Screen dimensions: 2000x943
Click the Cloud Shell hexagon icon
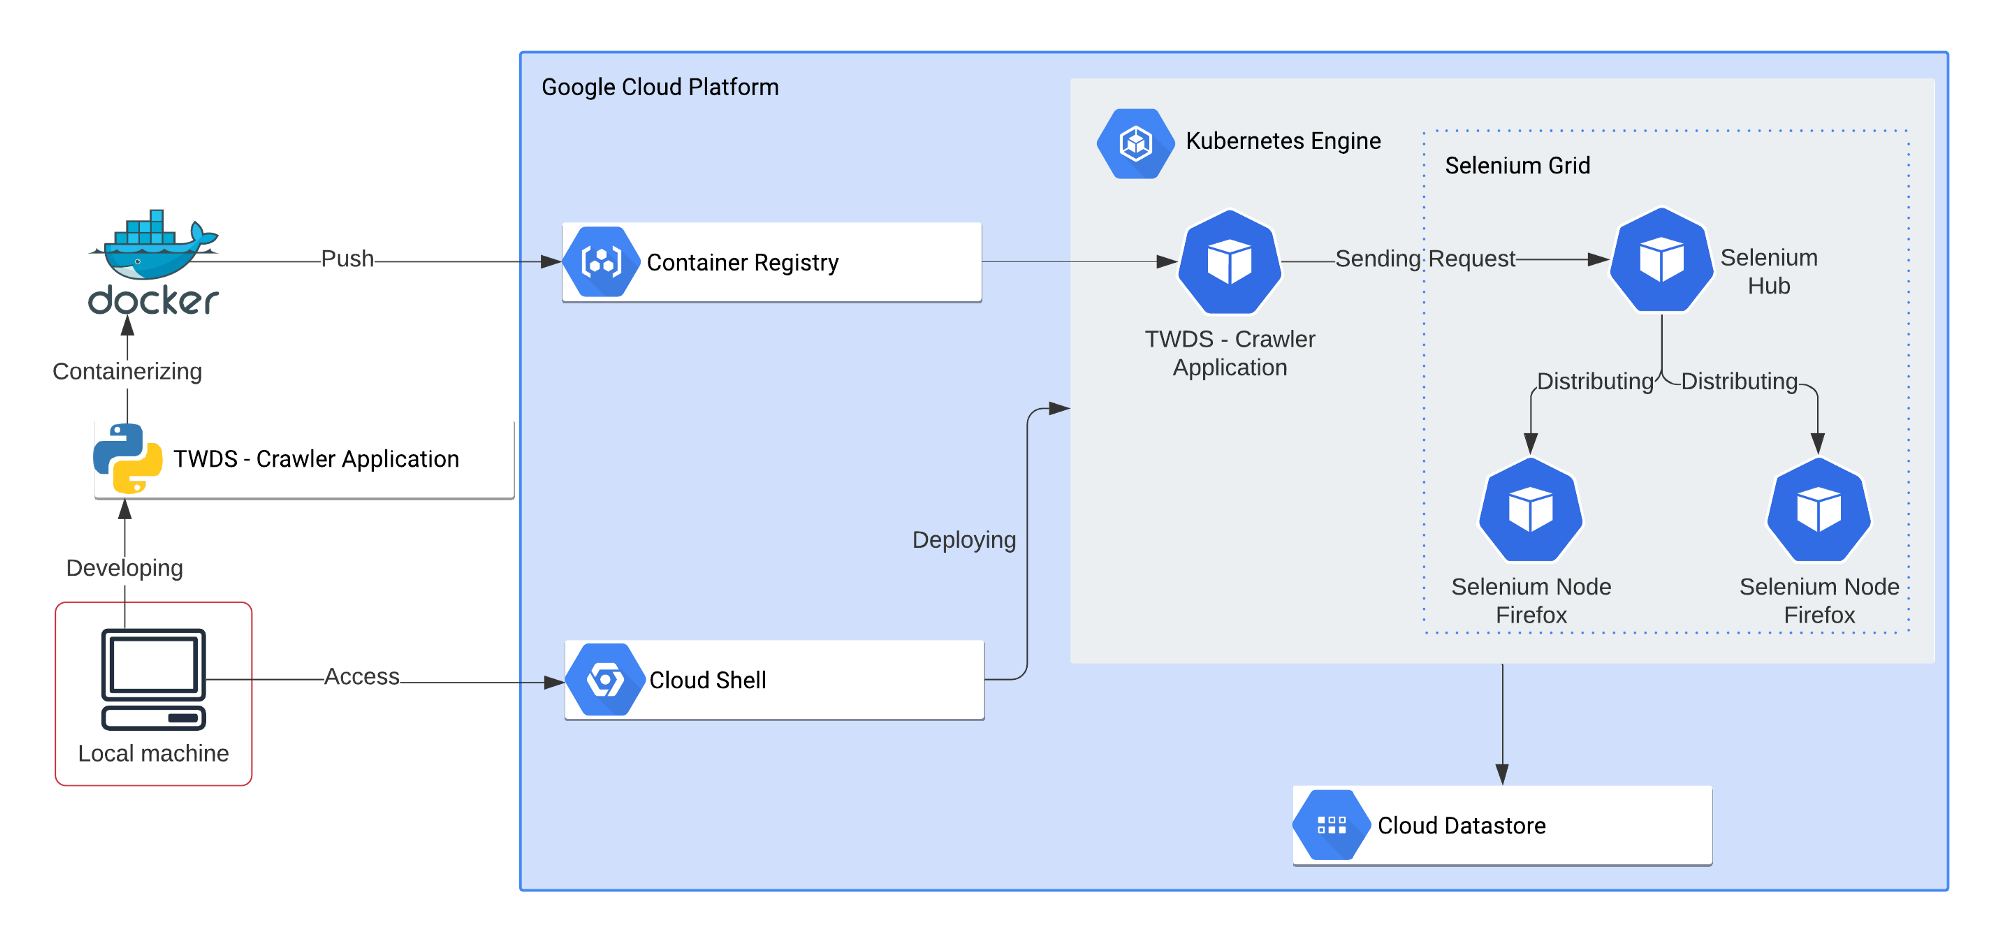click(x=605, y=680)
